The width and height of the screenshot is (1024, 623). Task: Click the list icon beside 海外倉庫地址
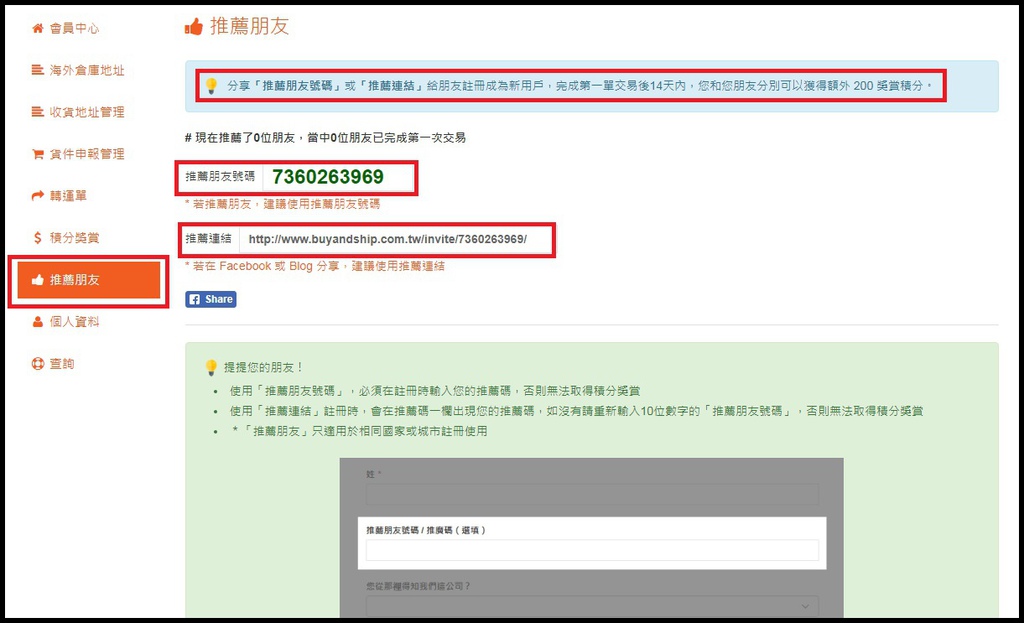tap(38, 70)
